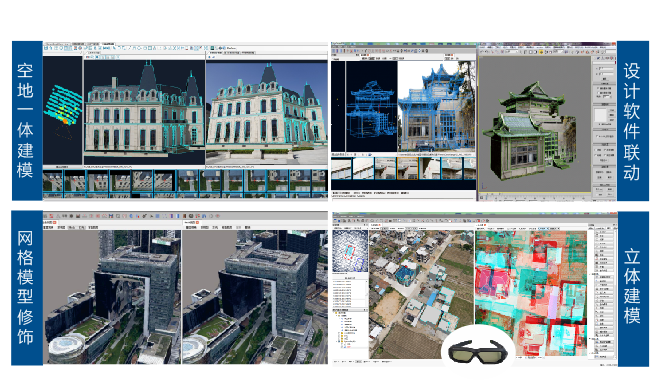Click the white color swatch in the 3ds Max panel
This screenshot has width=667, height=390.
pos(600,115)
